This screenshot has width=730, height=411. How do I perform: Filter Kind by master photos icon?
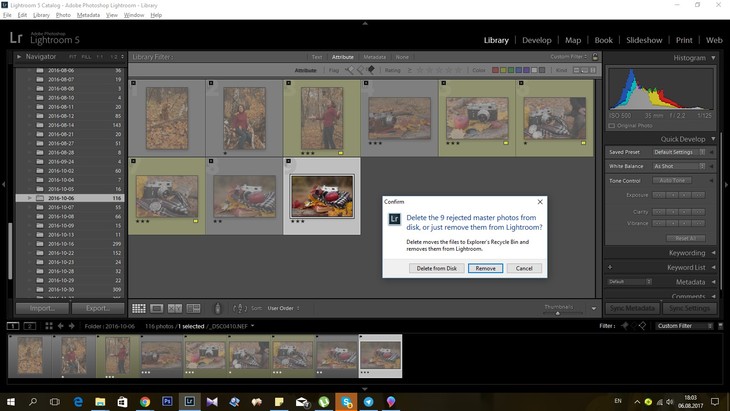(576, 70)
